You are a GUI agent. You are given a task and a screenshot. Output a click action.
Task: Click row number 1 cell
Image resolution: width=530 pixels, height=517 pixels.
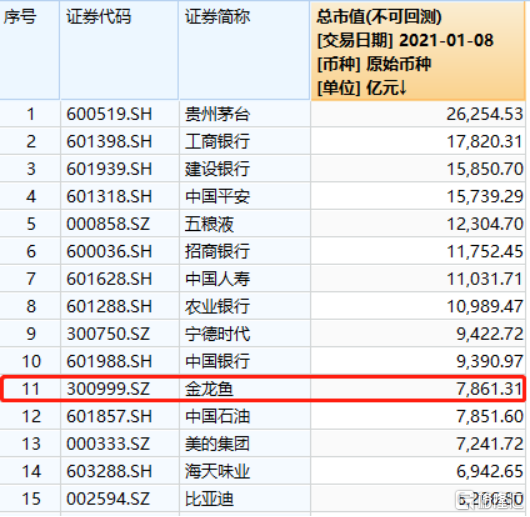tap(30, 114)
